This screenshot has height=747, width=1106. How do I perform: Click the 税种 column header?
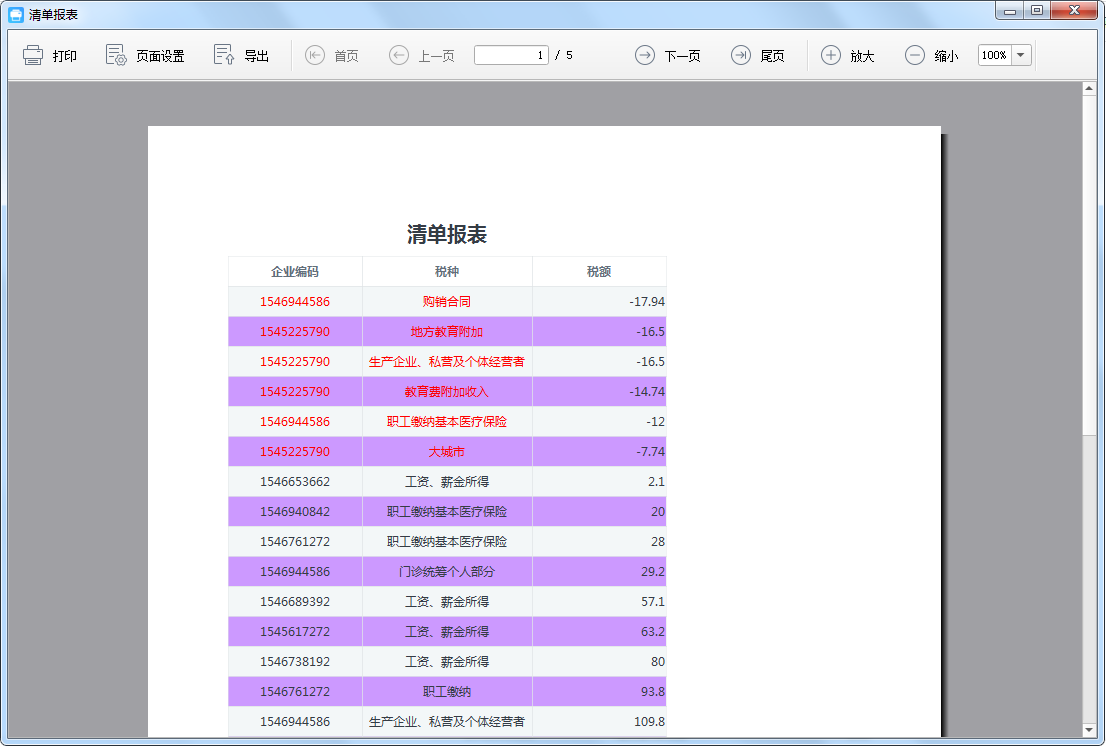[x=447, y=272]
